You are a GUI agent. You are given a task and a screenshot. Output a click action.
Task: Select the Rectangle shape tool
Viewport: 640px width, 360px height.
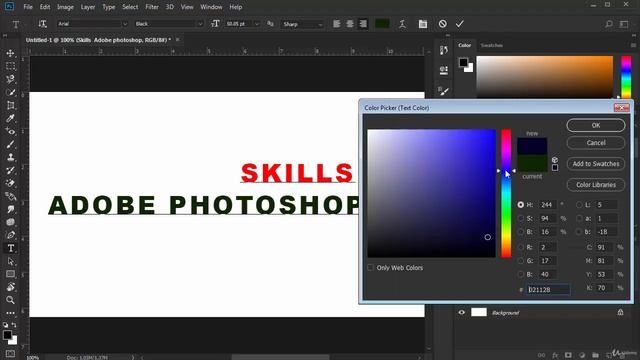(x=11, y=274)
